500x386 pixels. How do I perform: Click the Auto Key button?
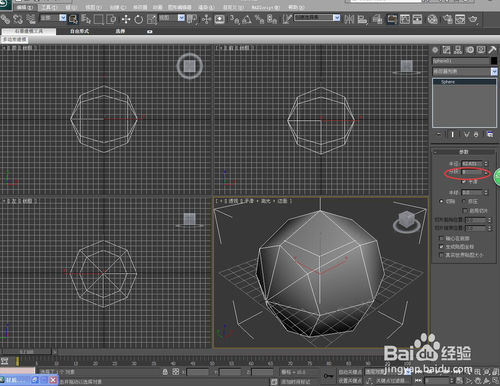tap(350, 372)
